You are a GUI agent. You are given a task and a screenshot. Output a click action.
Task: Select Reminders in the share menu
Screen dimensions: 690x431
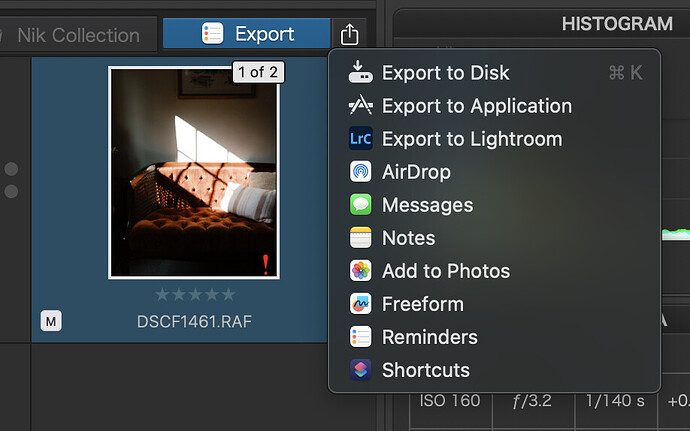[x=429, y=337]
